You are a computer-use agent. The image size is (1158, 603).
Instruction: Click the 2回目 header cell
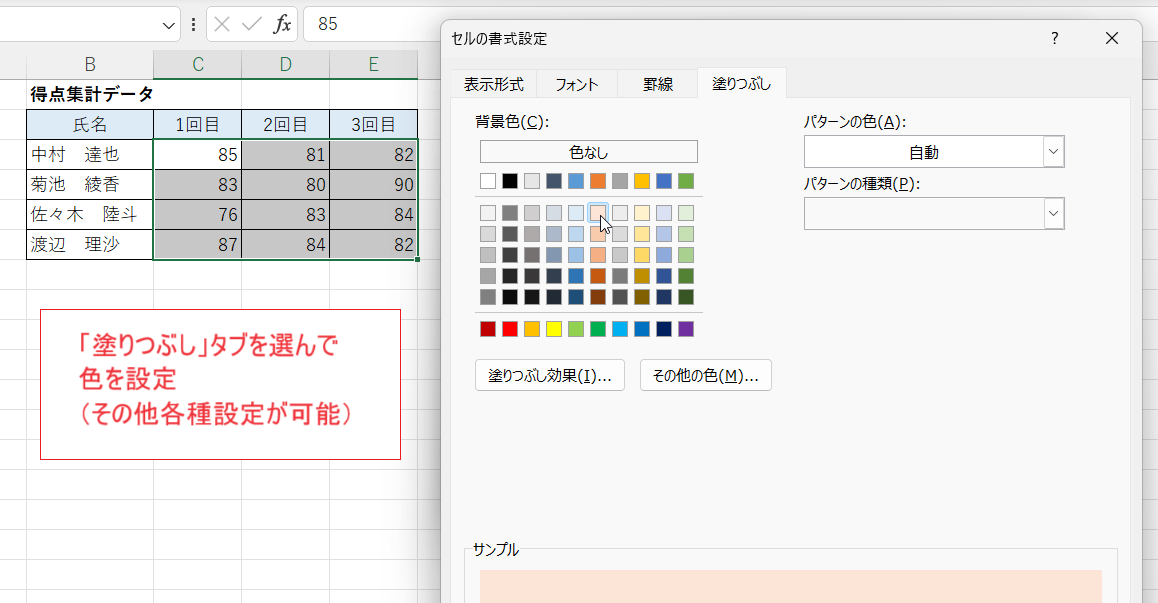[285, 125]
